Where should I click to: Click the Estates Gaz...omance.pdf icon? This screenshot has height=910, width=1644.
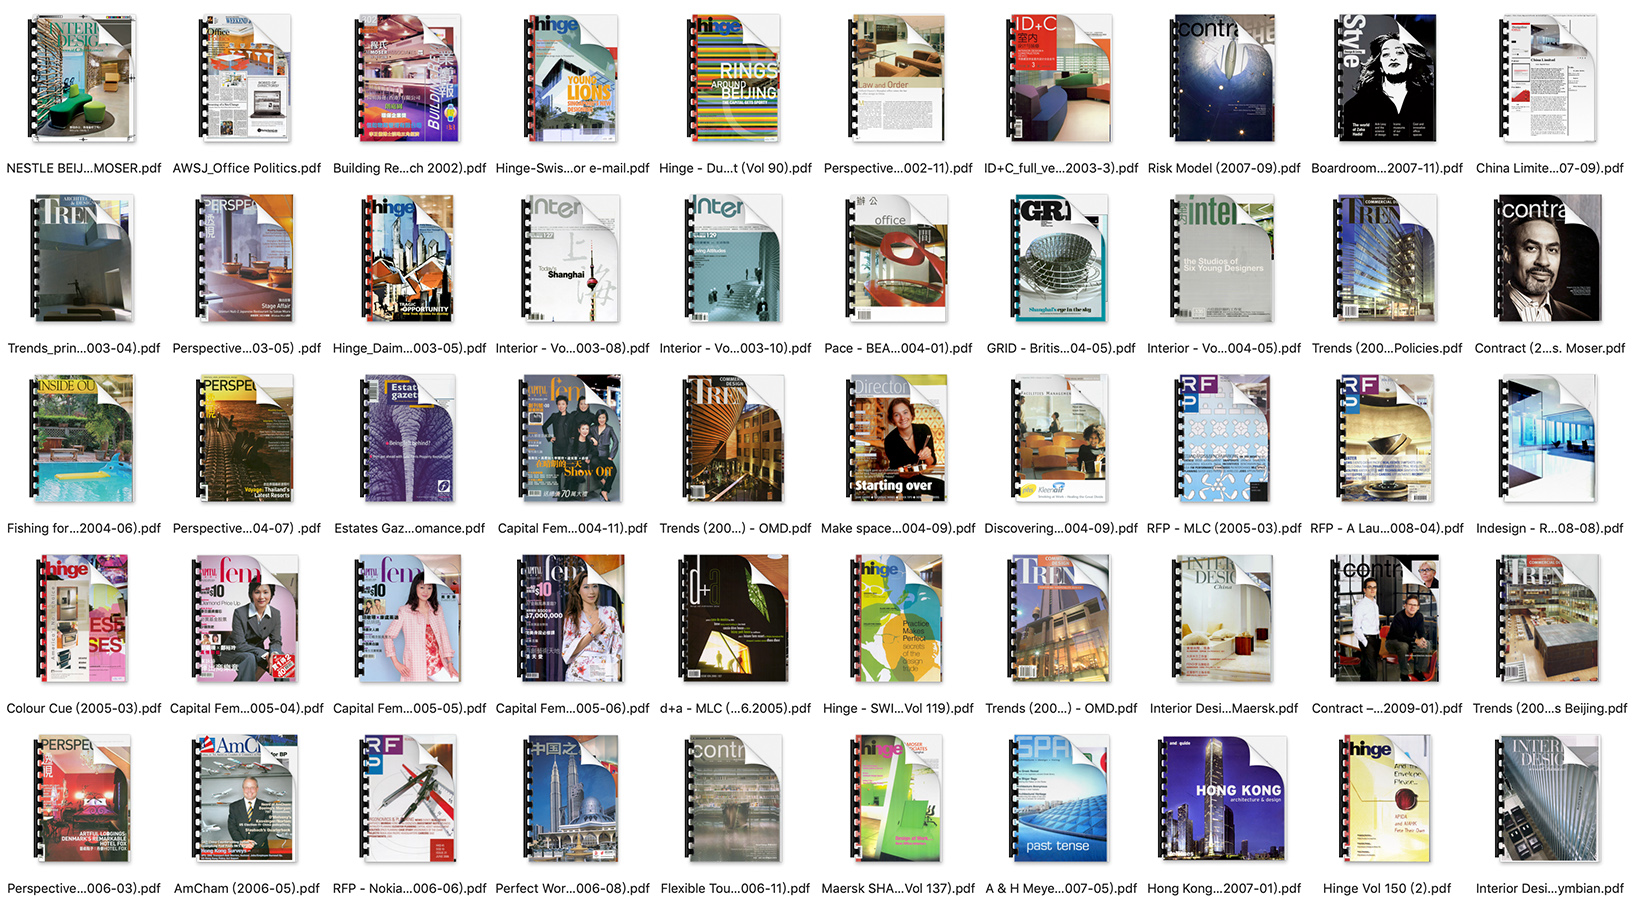[410, 438]
